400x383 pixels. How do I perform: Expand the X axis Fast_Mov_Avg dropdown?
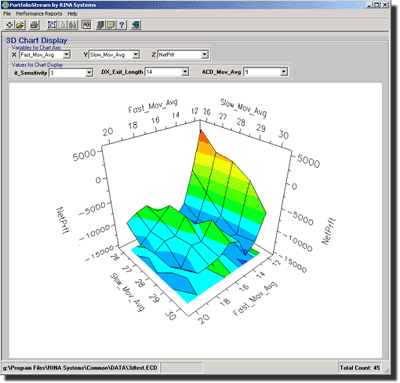pos(66,54)
